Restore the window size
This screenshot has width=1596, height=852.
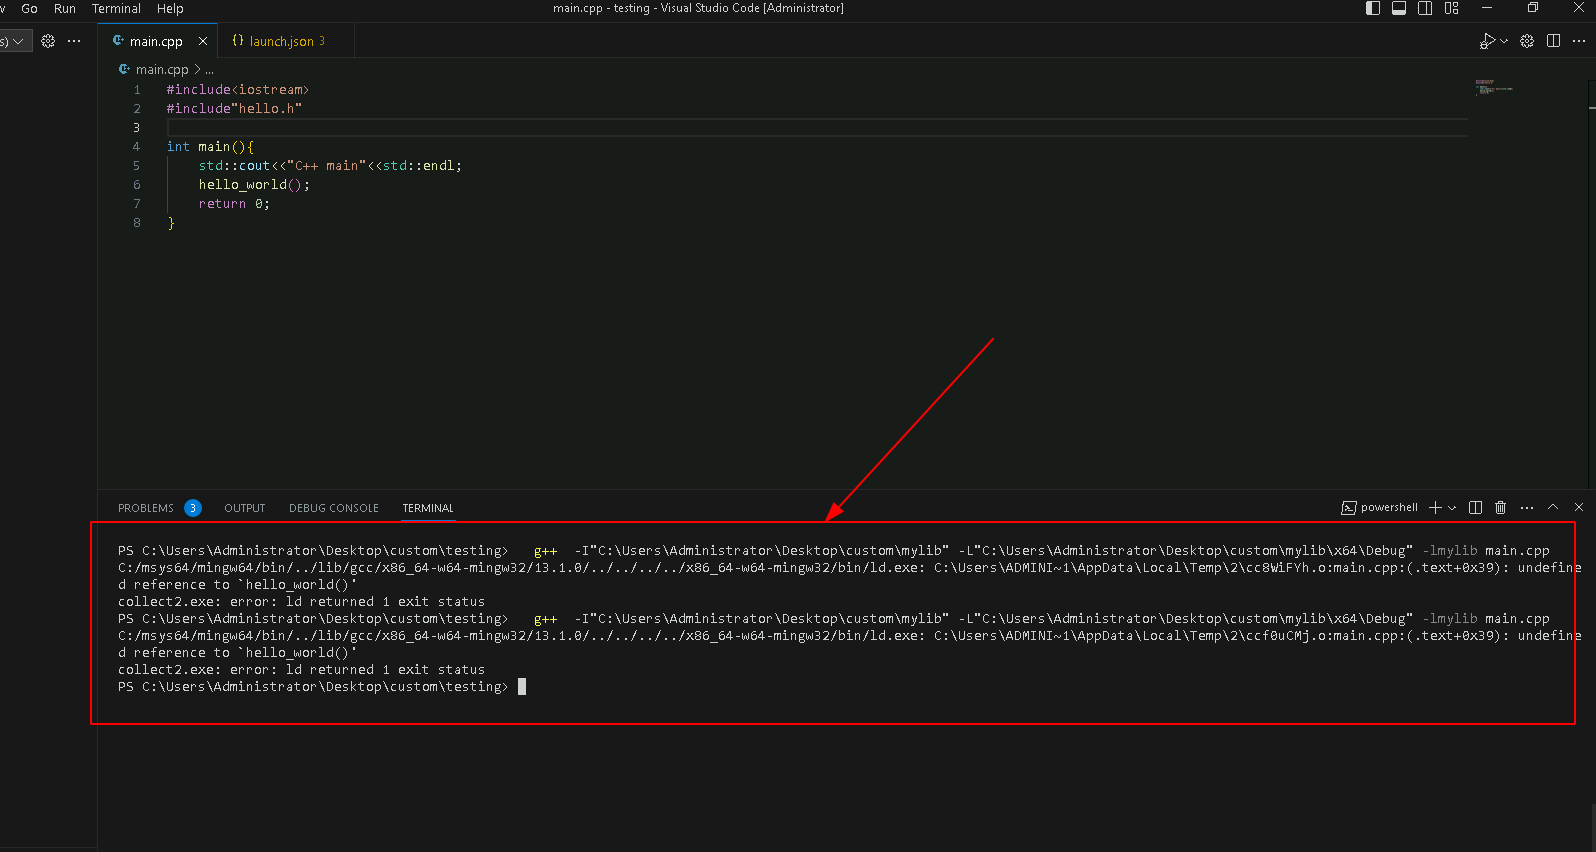[x=1533, y=8]
